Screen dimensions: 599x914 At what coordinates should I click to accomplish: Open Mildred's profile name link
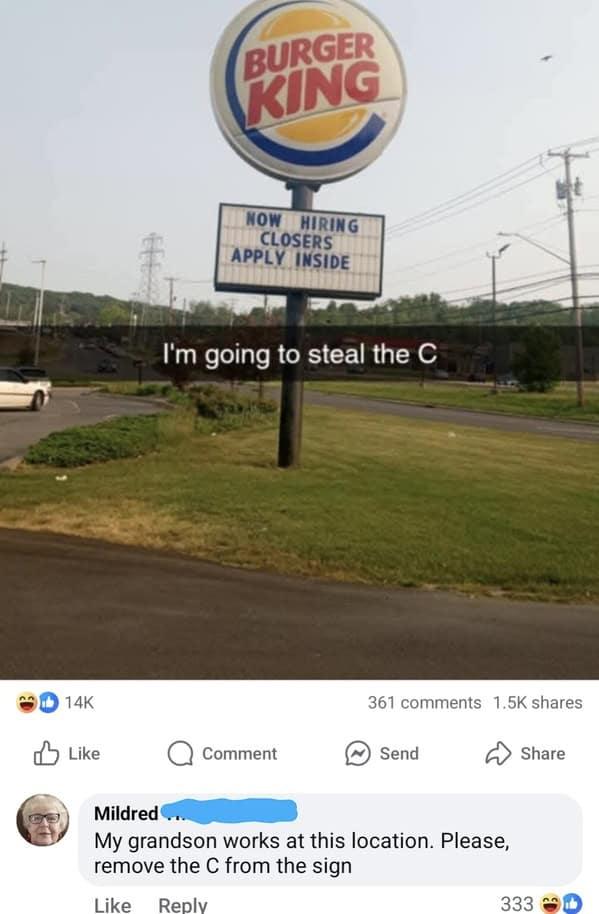[x=126, y=813]
